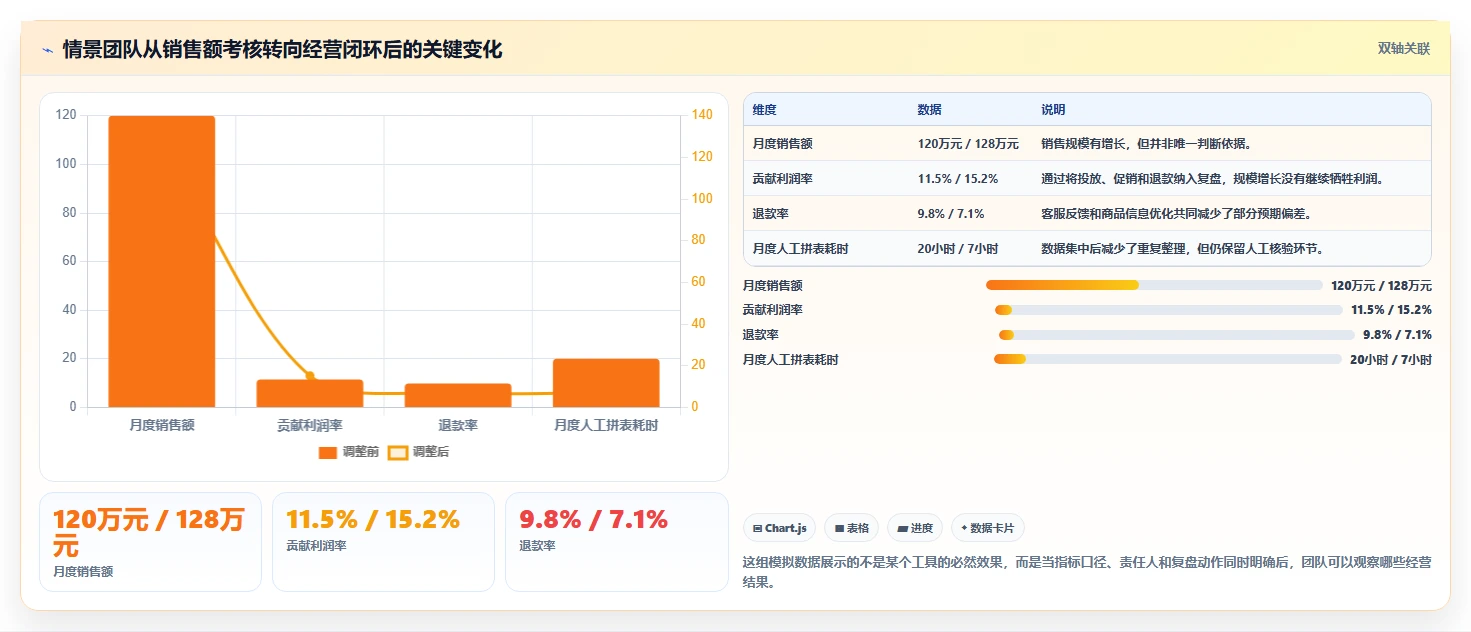Toggle the 调整前 legend entry
The image size is (1471, 632).
349,452
